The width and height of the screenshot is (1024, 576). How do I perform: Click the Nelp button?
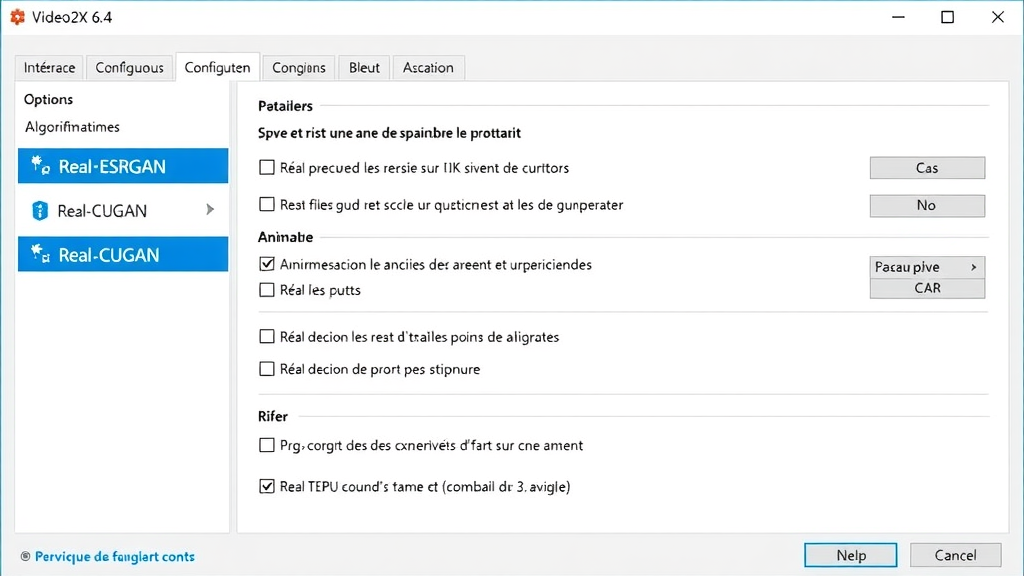coord(850,555)
